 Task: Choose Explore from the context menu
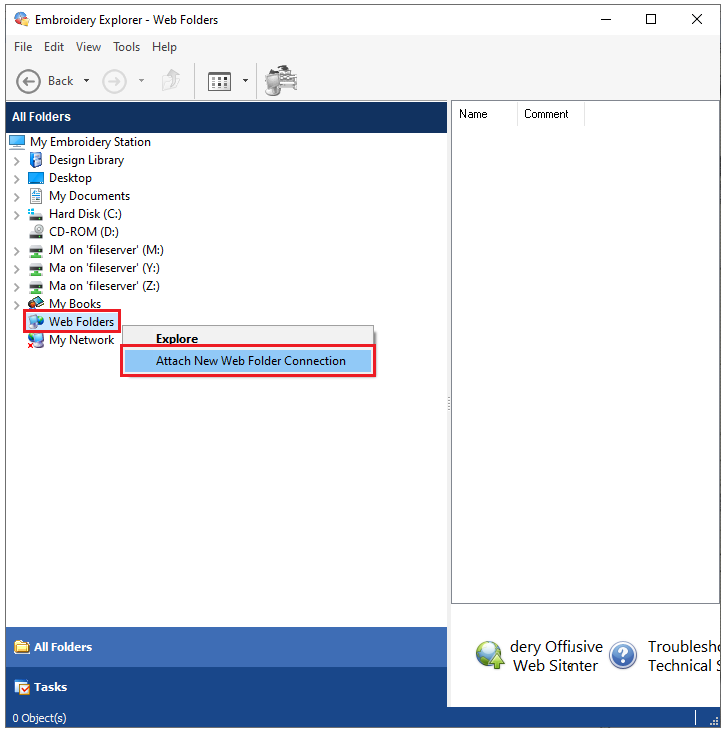[x=248, y=338]
